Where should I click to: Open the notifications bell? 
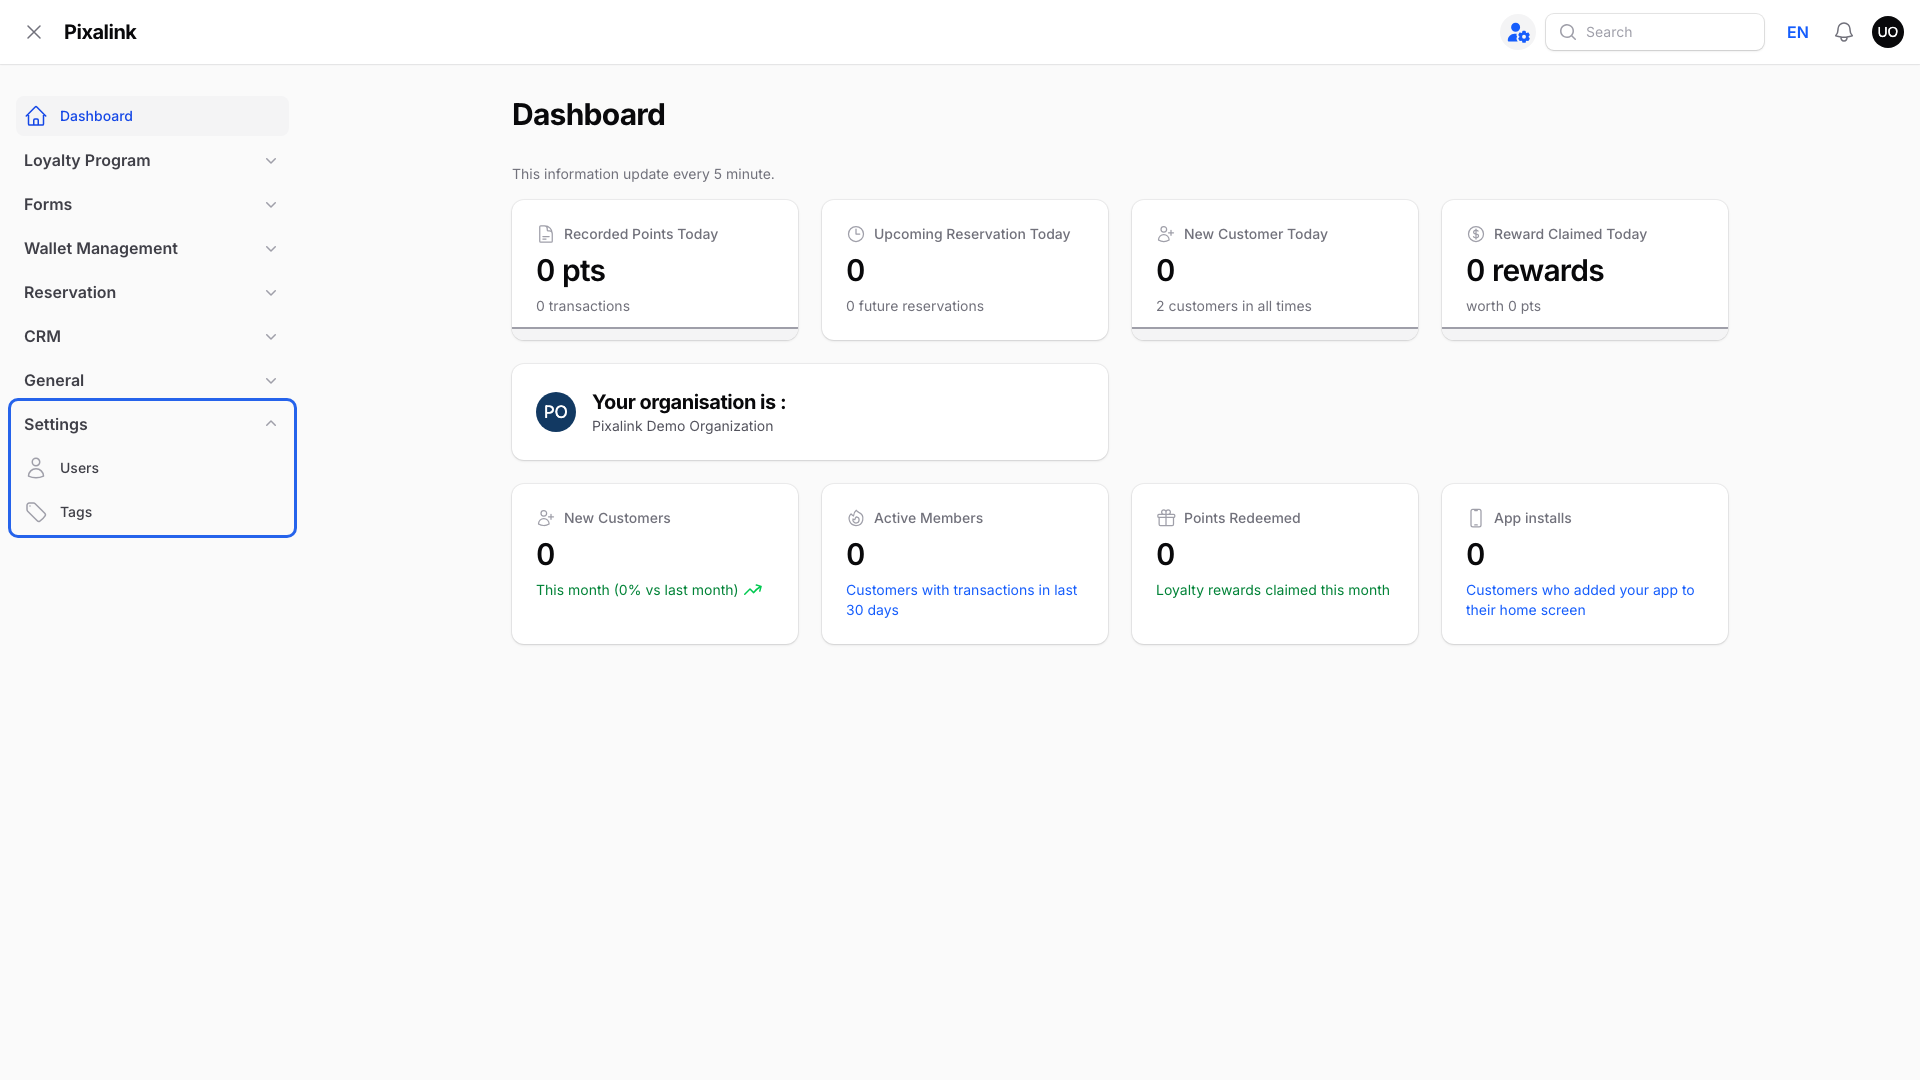(x=1844, y=32)
